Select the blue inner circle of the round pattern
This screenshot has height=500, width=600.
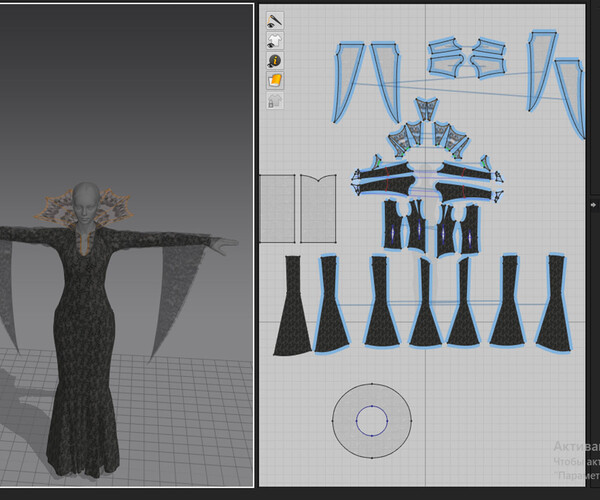coord(372,421)
